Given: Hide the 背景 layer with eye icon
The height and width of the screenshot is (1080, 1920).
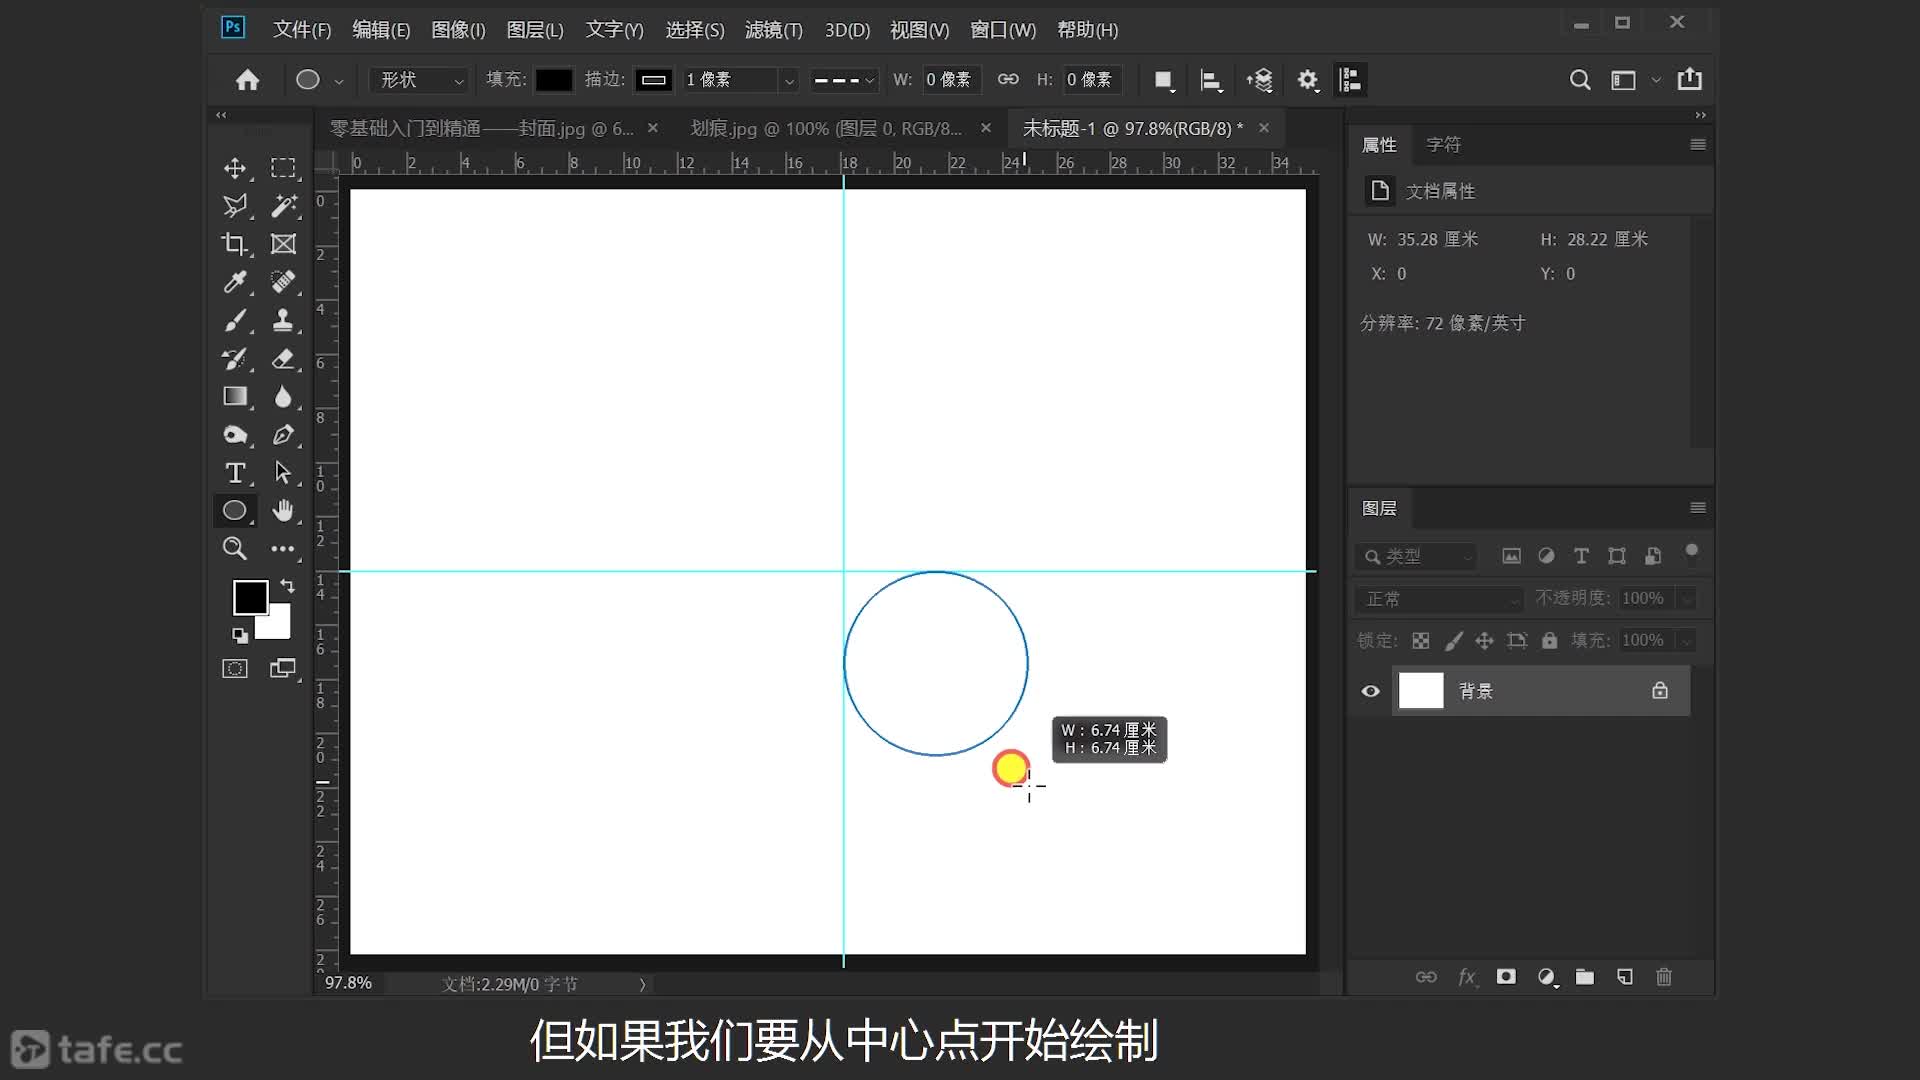Looking at the screenshot, I should point(1370,691).
